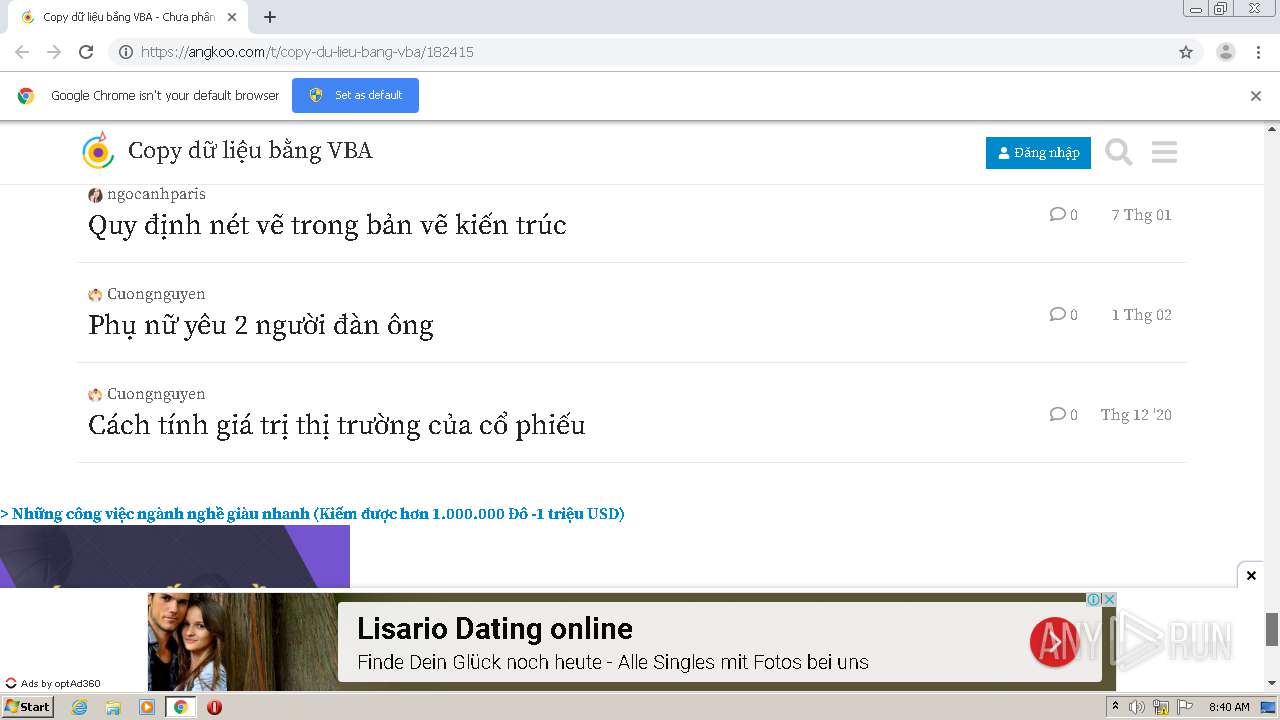
Task: Click Đăng nhập login button
Action: [1038, 153]
